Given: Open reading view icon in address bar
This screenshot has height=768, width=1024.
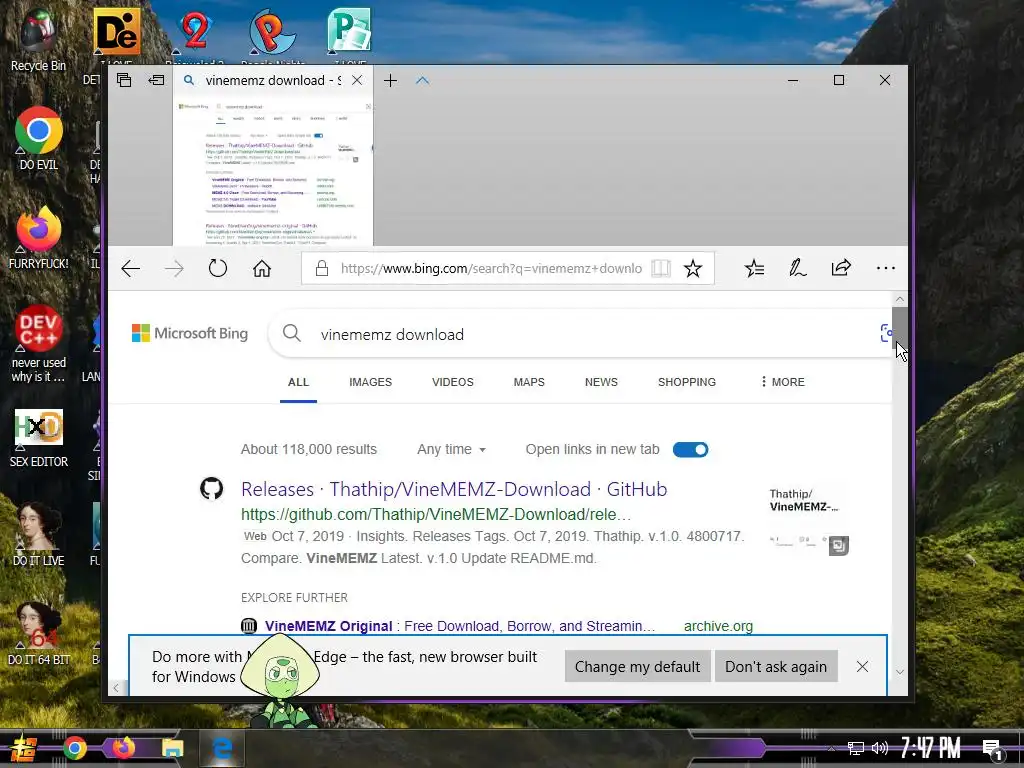Looking at the screenshot, I should click(x=660, y=268).
